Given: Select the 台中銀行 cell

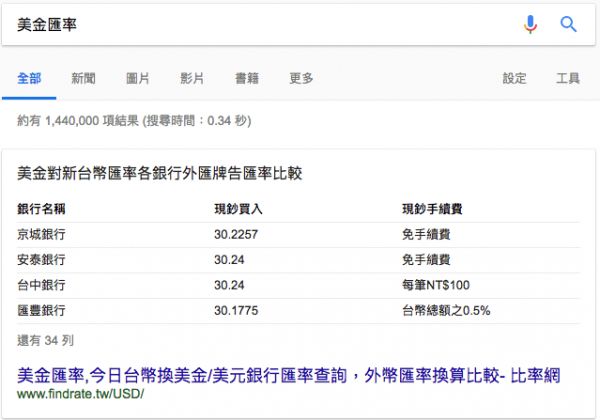Looking at the screenshot, I should click(41, 285).
